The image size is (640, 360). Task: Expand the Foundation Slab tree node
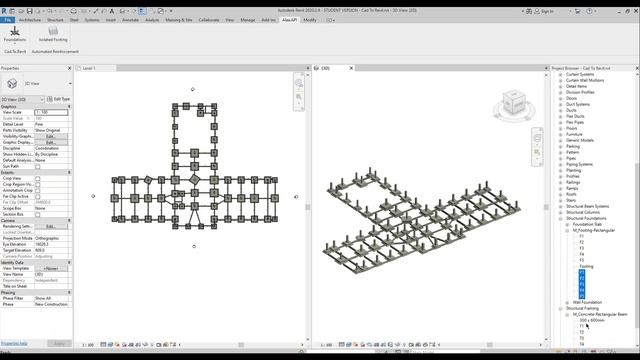click(x=567, y=224)
